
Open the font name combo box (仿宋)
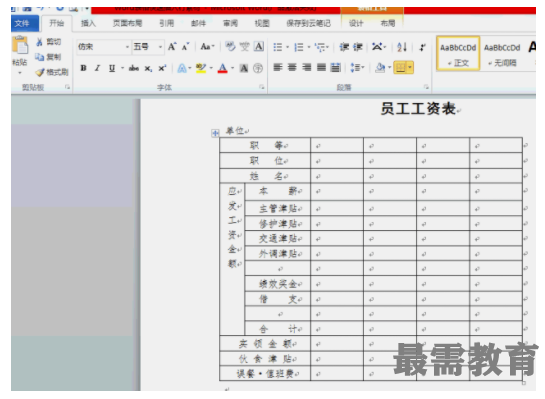[x=103, y=47]
